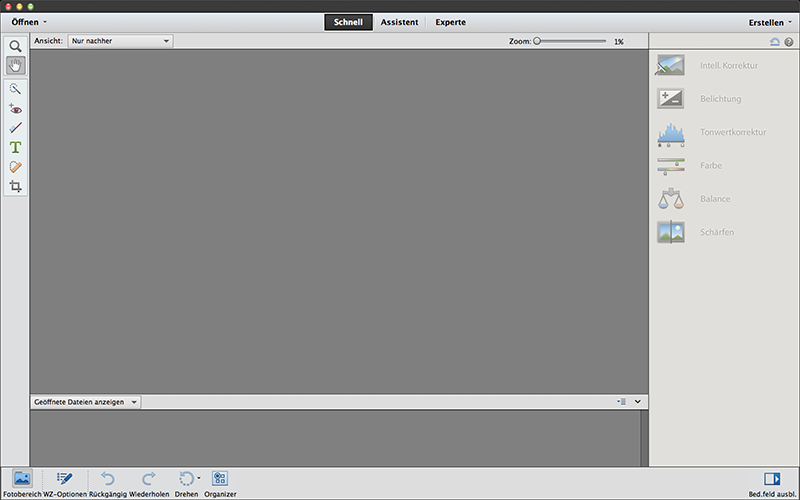The width and height of the screenshot is (800, 500).
Task: Click the Farbe label text
Action: click(711, 165)
